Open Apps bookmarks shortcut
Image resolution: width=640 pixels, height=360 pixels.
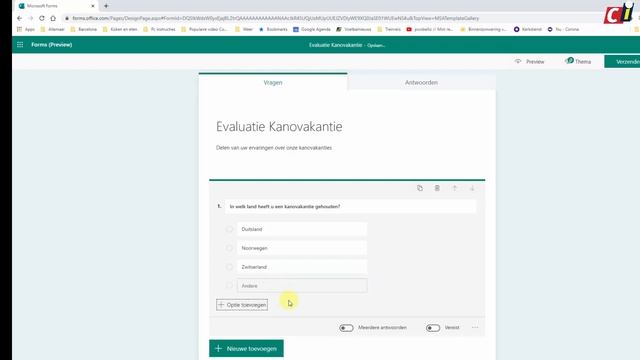click(x=26, y=29)
